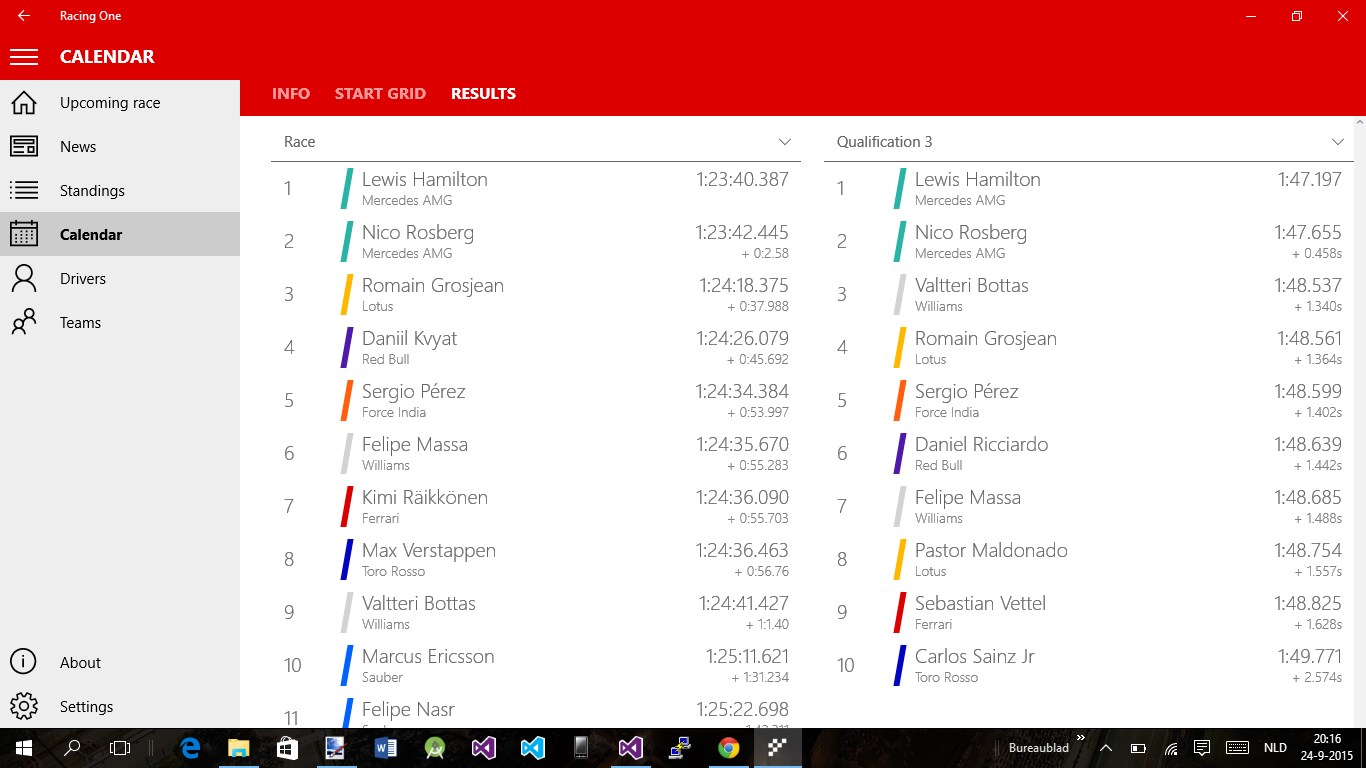Open the INFO tab
Screen dimensions: 1366x768
(291, 93)
